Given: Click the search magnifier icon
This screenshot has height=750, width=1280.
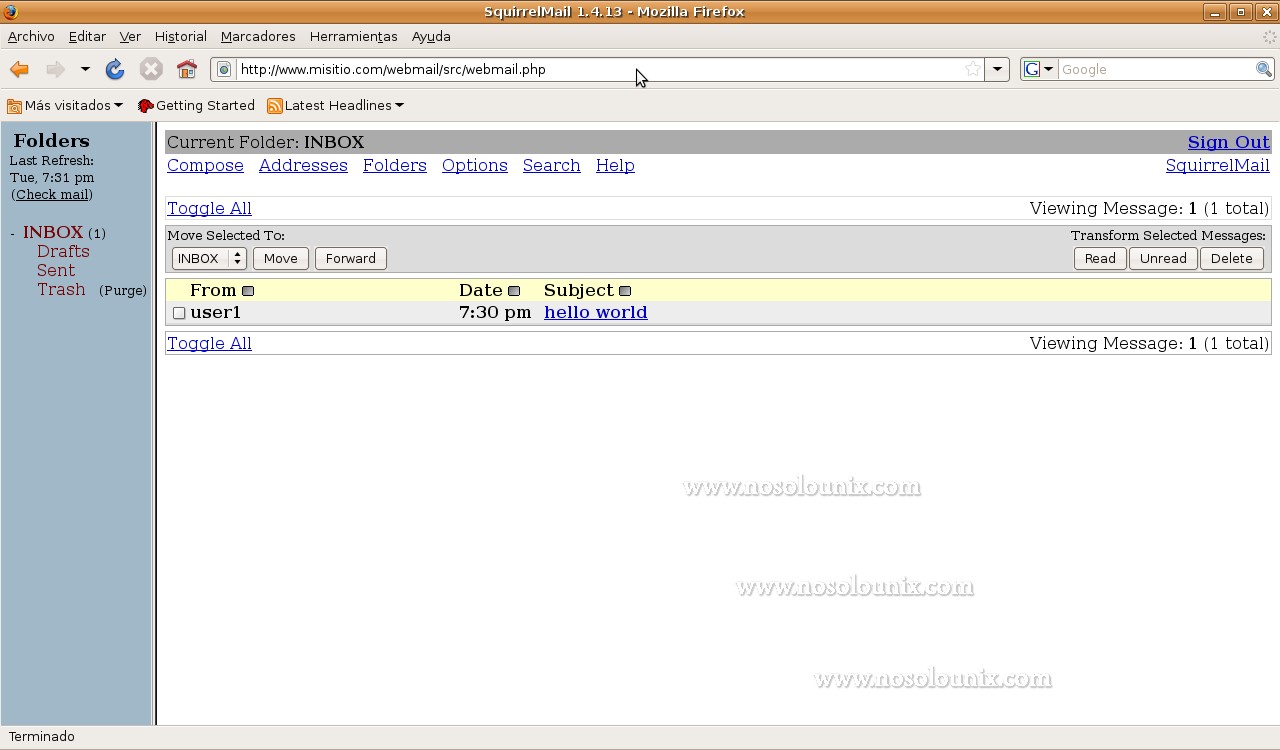Looking at the screenshot, I should pos(1264,69).
